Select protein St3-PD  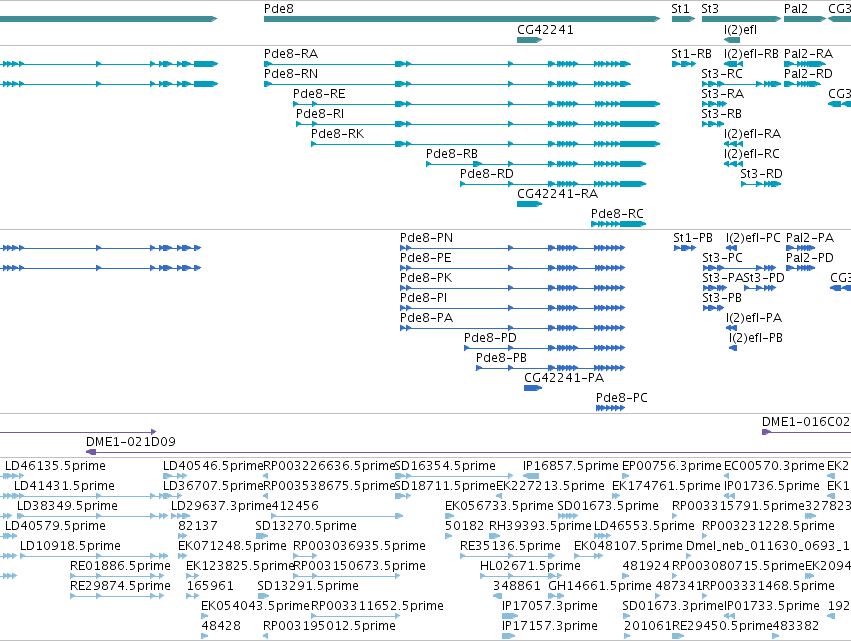(x=760, y=288)
